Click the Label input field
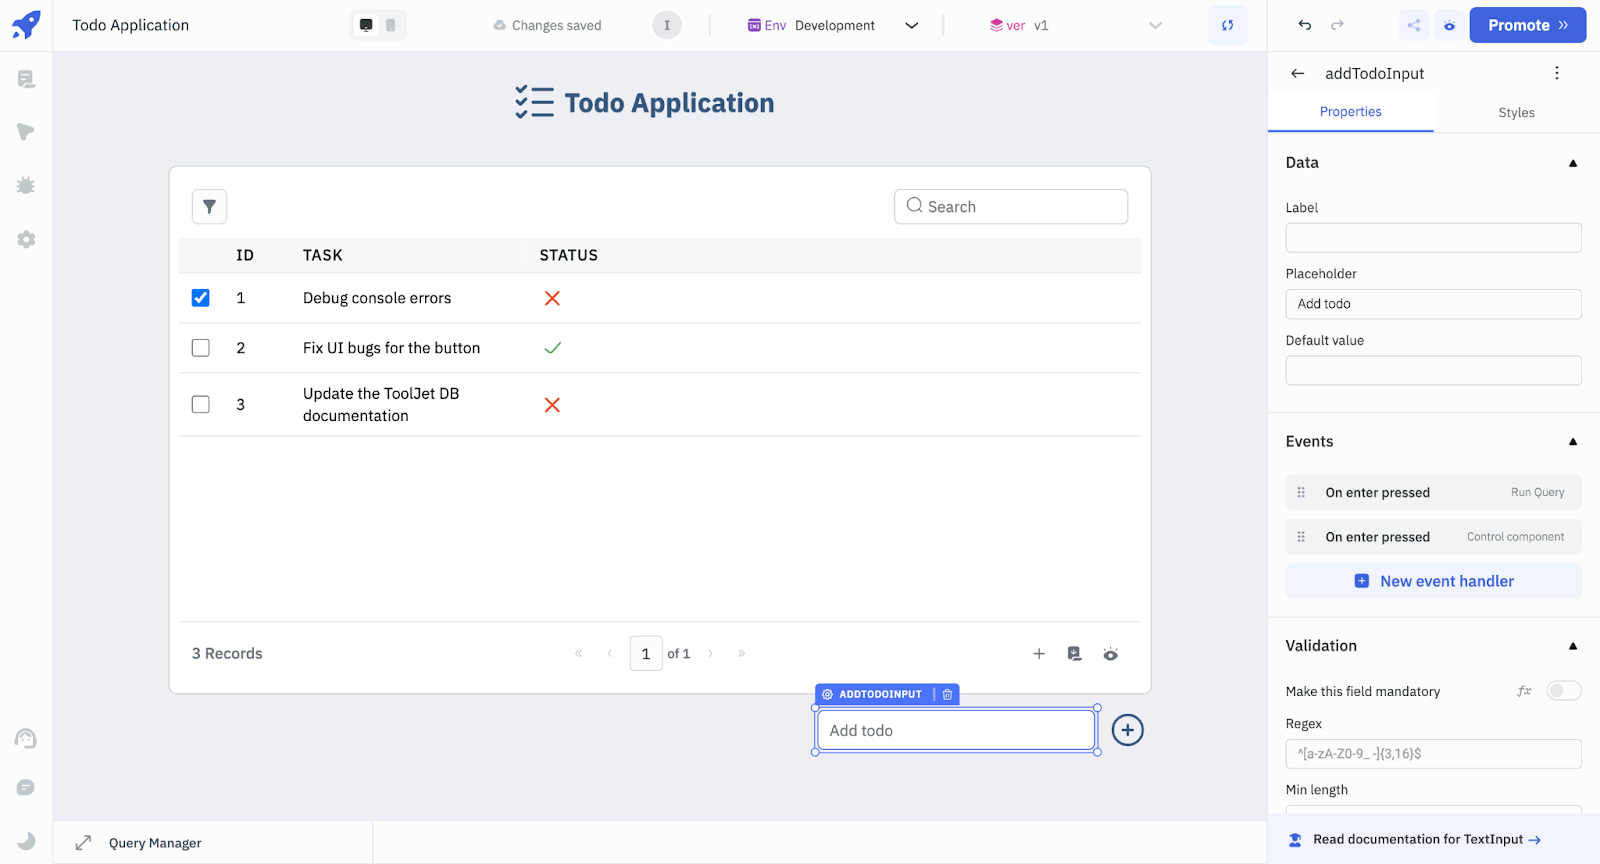The height and width of the screenshot is (864, 1600). click(1433, 238)
